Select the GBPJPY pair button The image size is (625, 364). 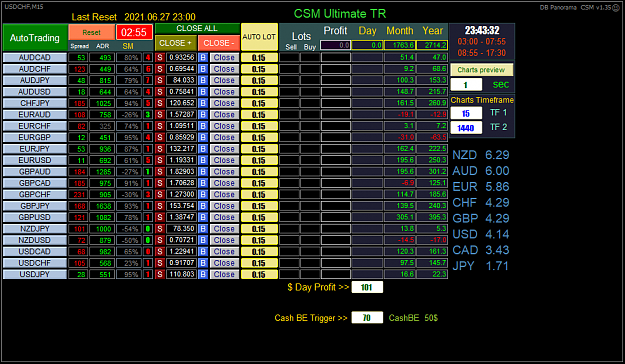pos(35,206)
